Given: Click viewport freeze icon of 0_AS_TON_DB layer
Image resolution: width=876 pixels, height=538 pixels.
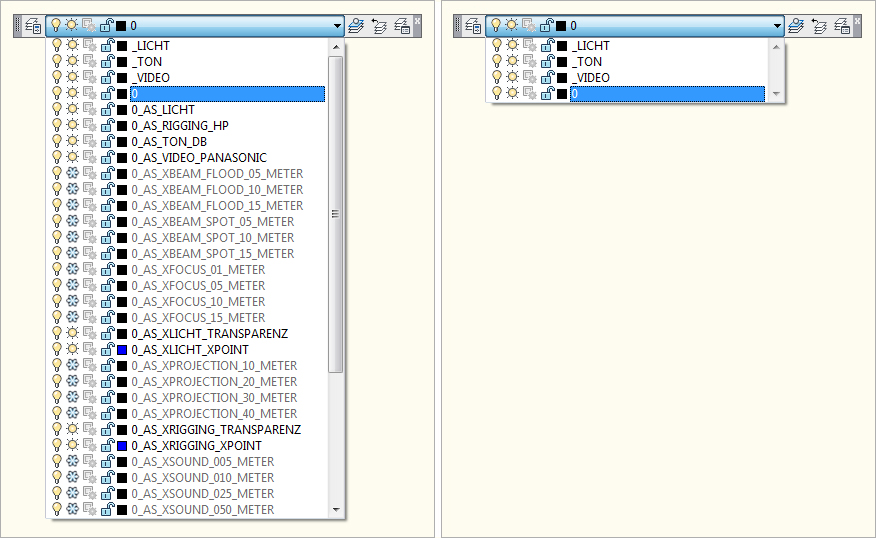Looking at the screenshot, I should (89, 142).
